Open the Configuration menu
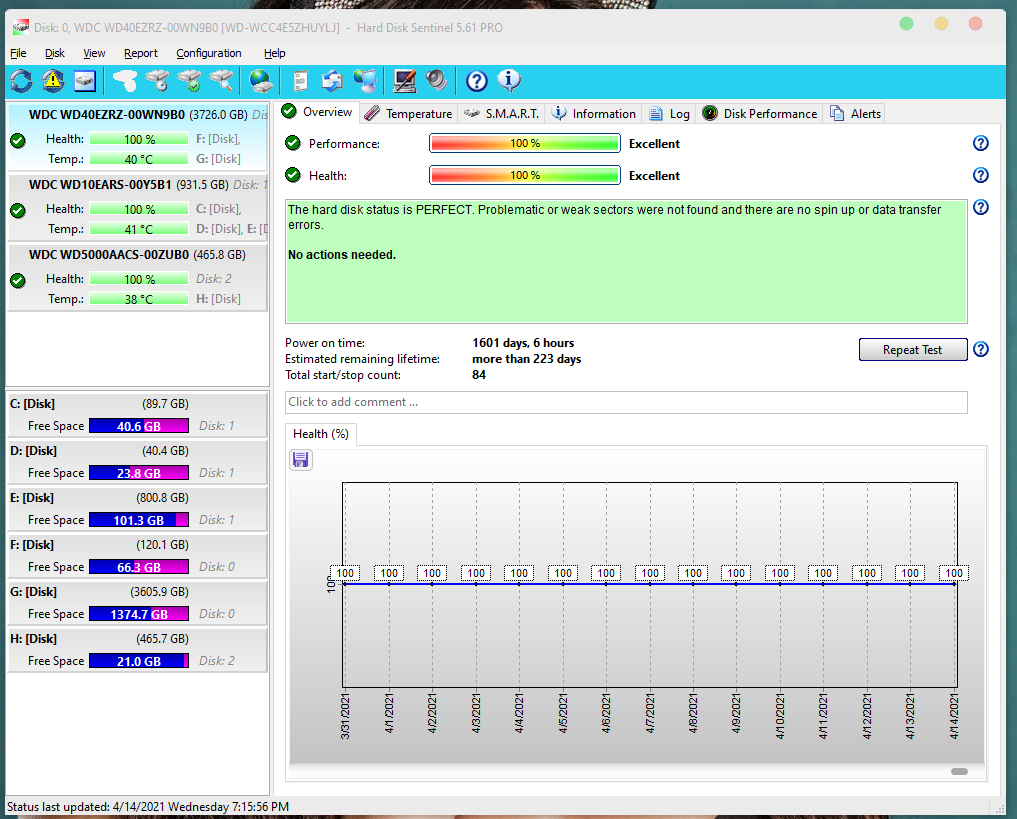This screenshot has width=1017, height=819. [x=208, y=53]
